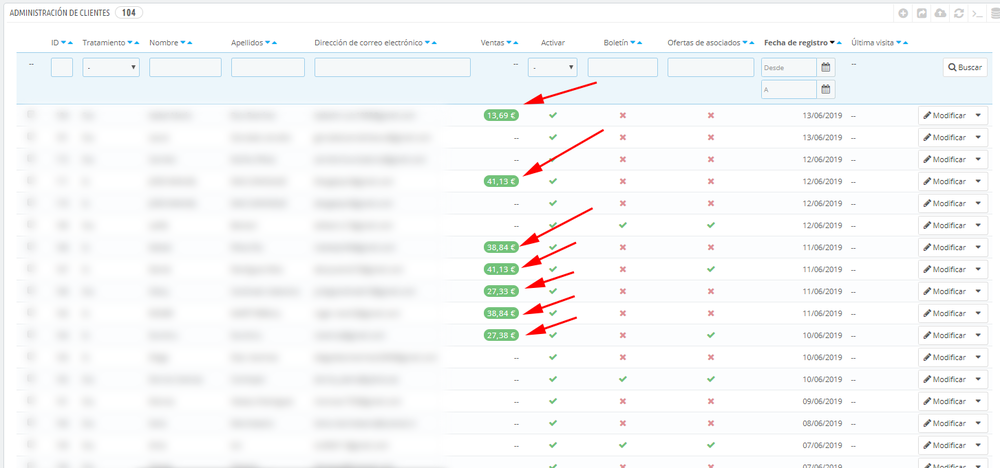Sort Nombre column descending

pos(182,43)
